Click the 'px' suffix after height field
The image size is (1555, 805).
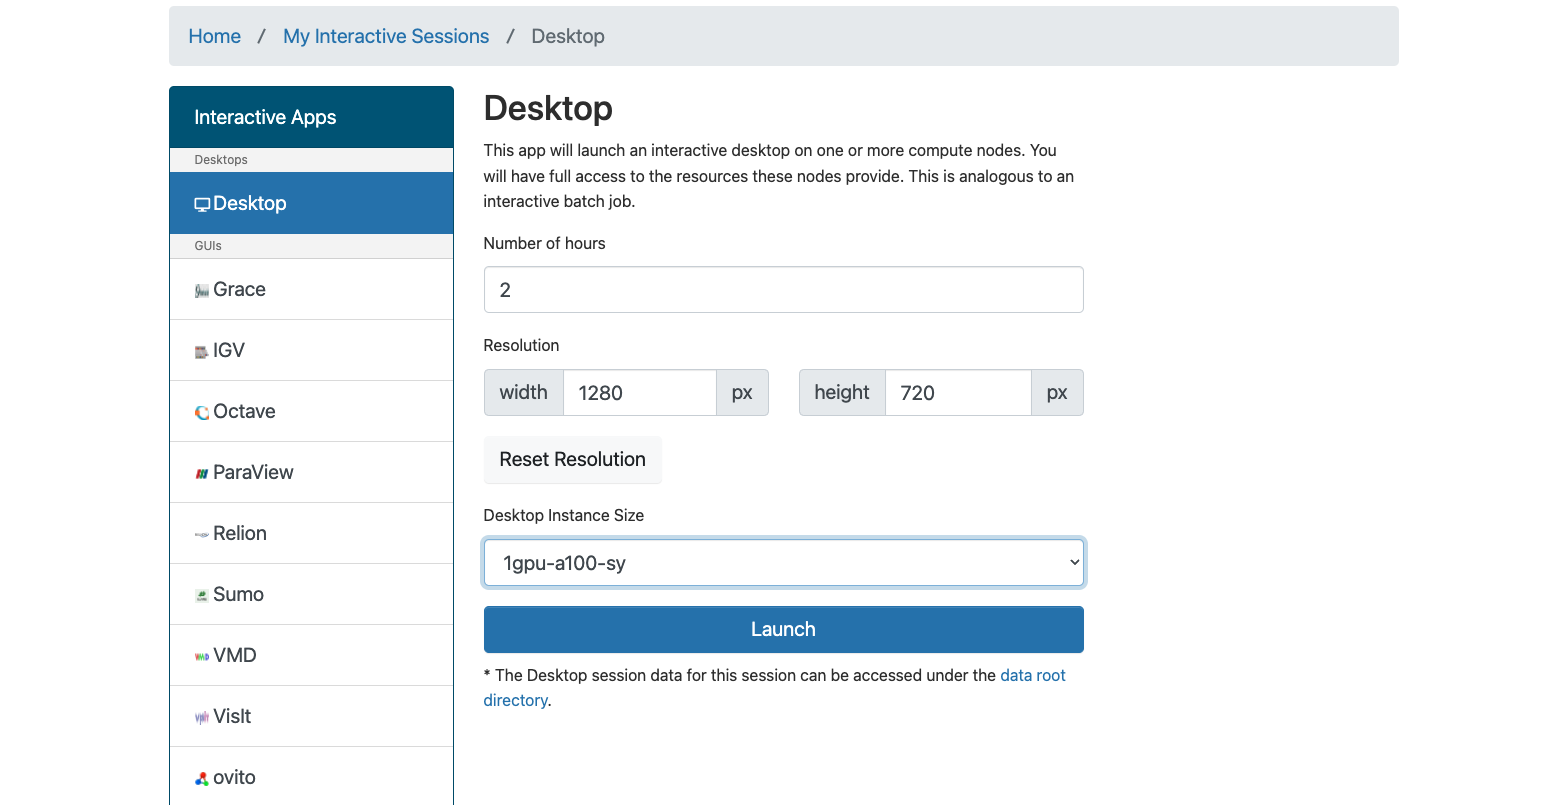1057,393
